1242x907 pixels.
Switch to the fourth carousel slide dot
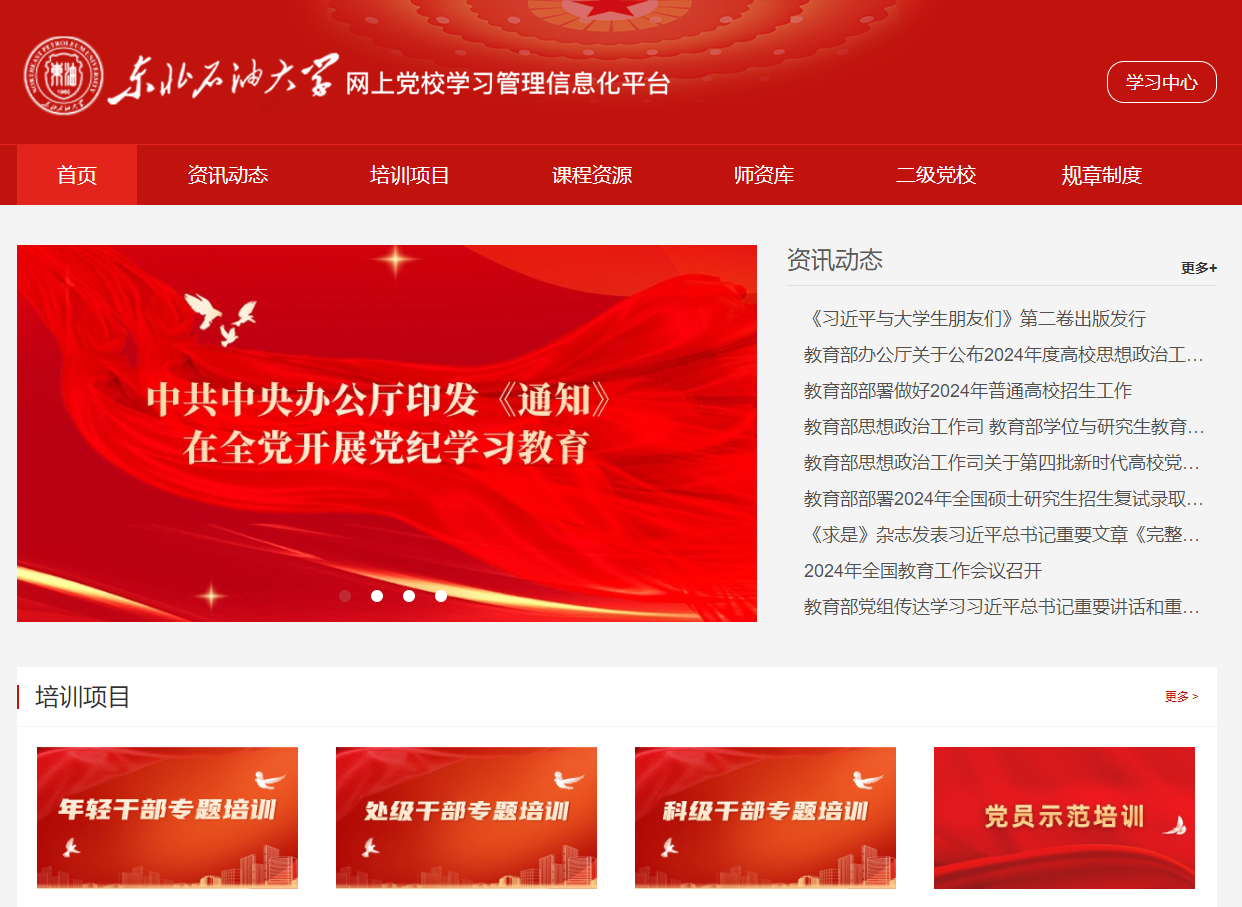[441, 596]
